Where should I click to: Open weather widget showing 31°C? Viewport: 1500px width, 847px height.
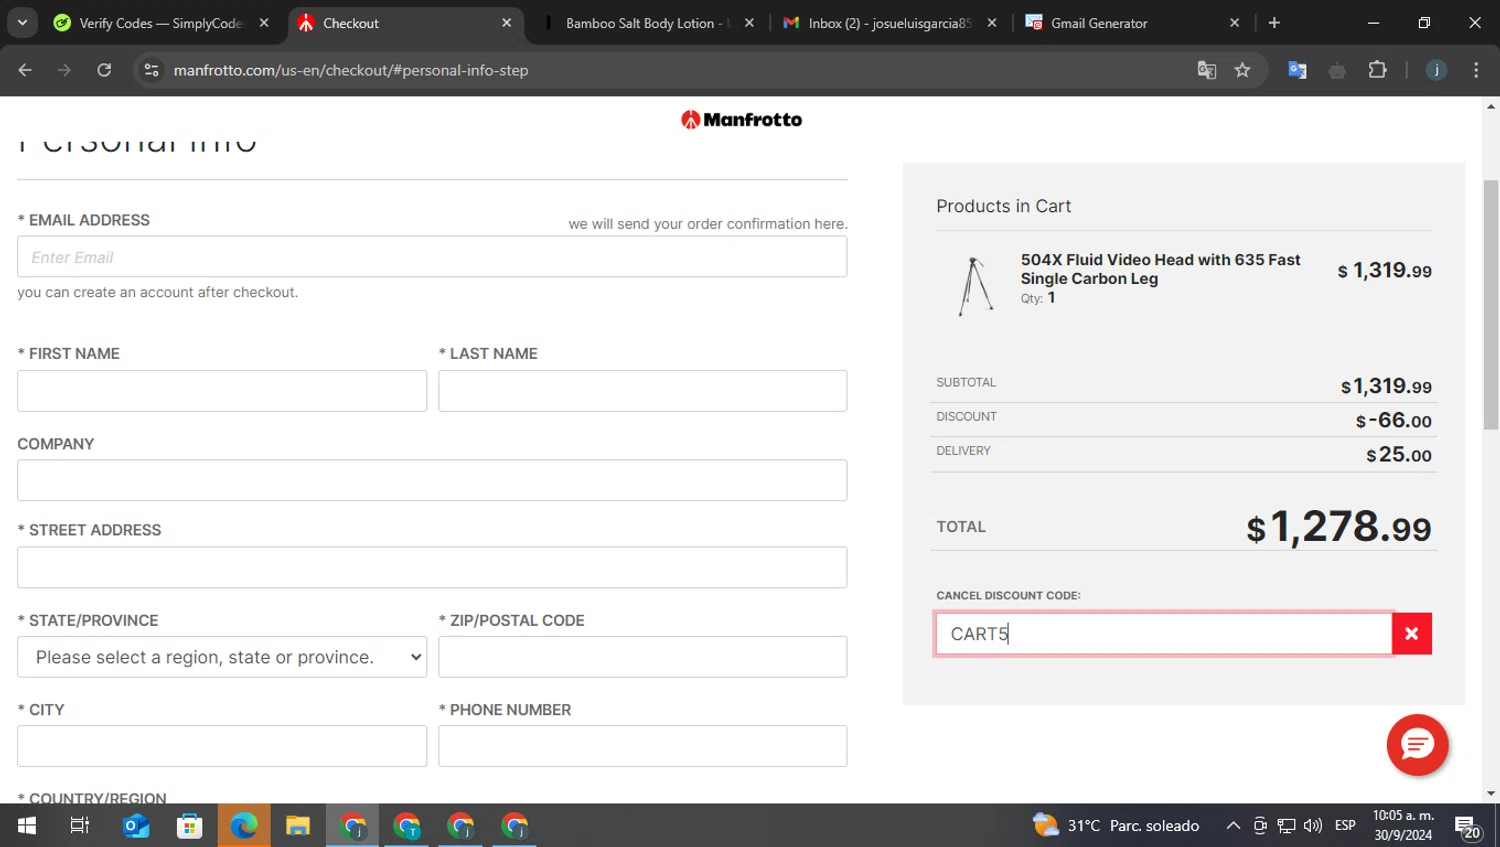coord(1116,825)
